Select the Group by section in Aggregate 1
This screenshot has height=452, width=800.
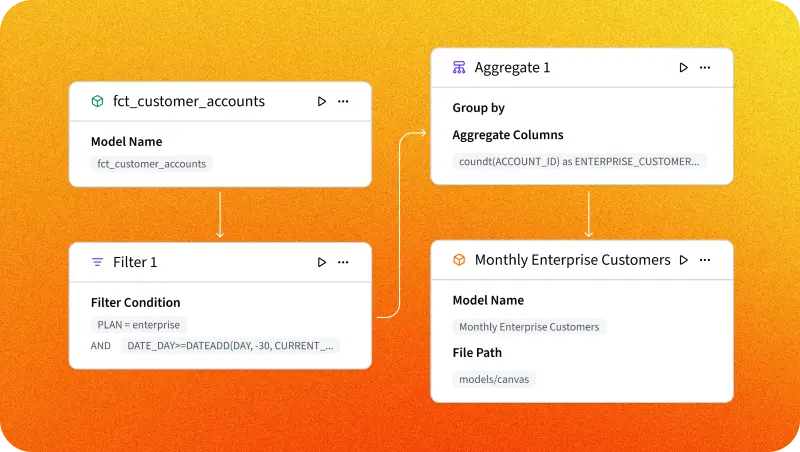click(478, 108)
